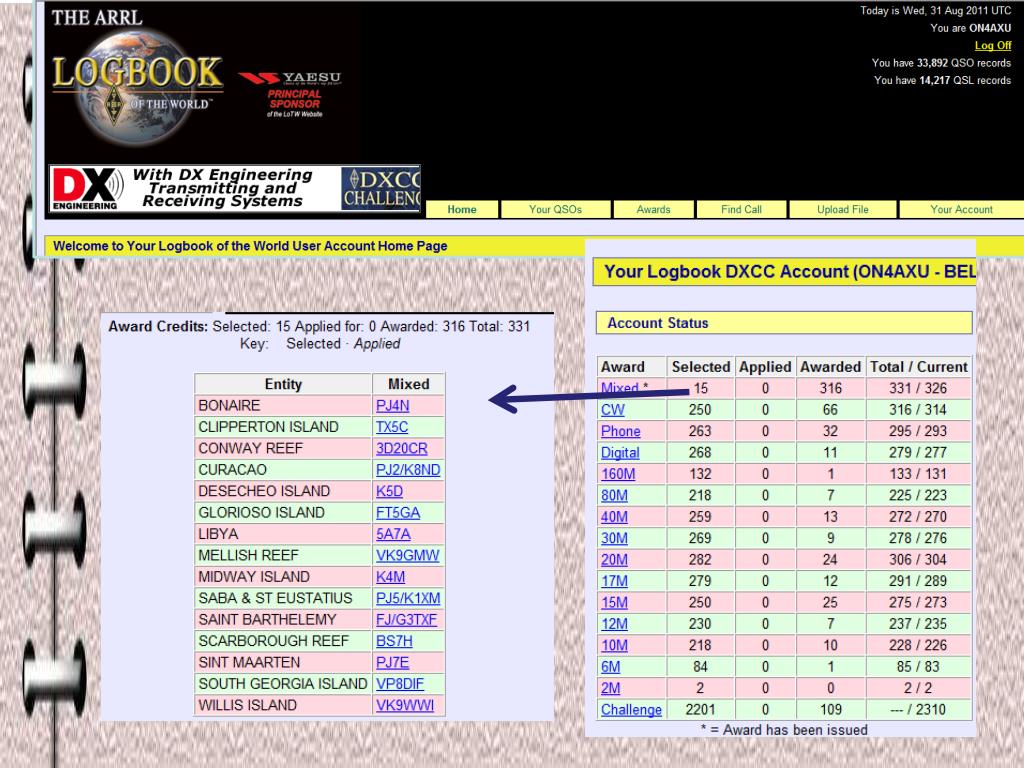
Task: Click the ARRL Logbook of the World logo
Action: 135,80
